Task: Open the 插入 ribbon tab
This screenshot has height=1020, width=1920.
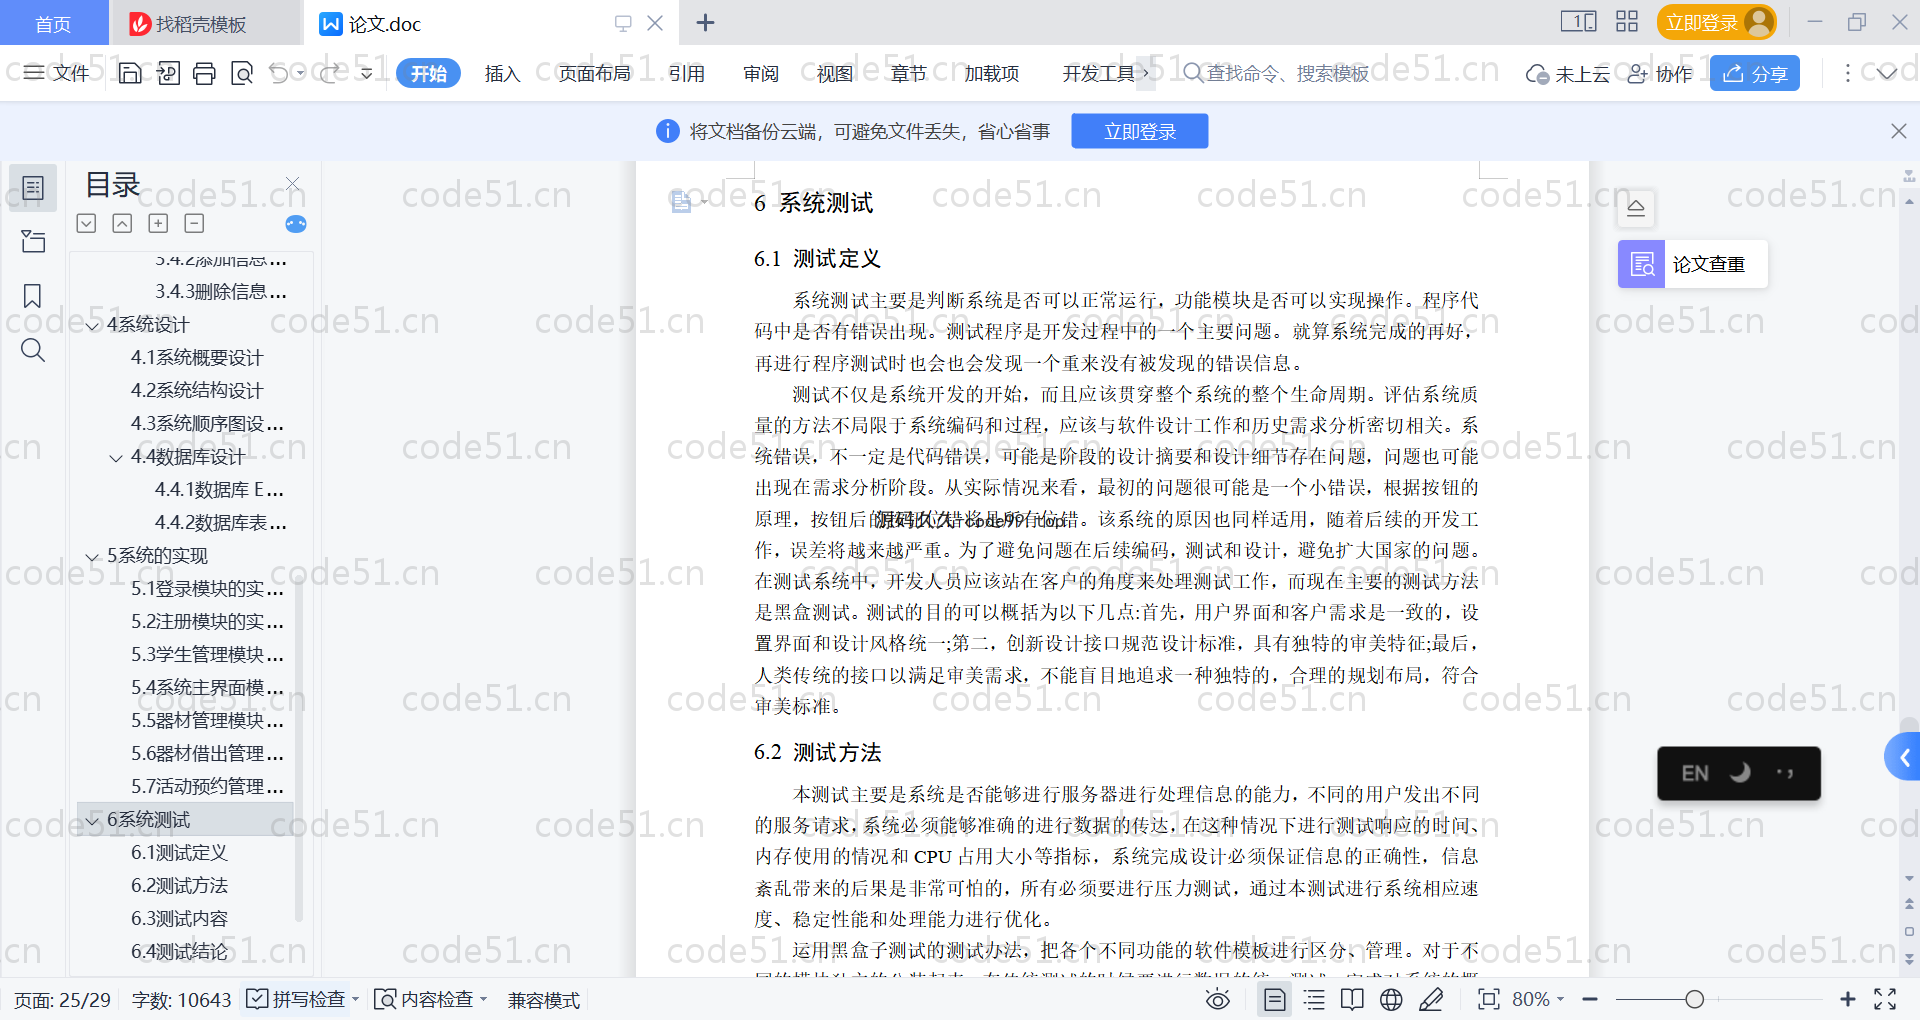Action: point(502,74)
